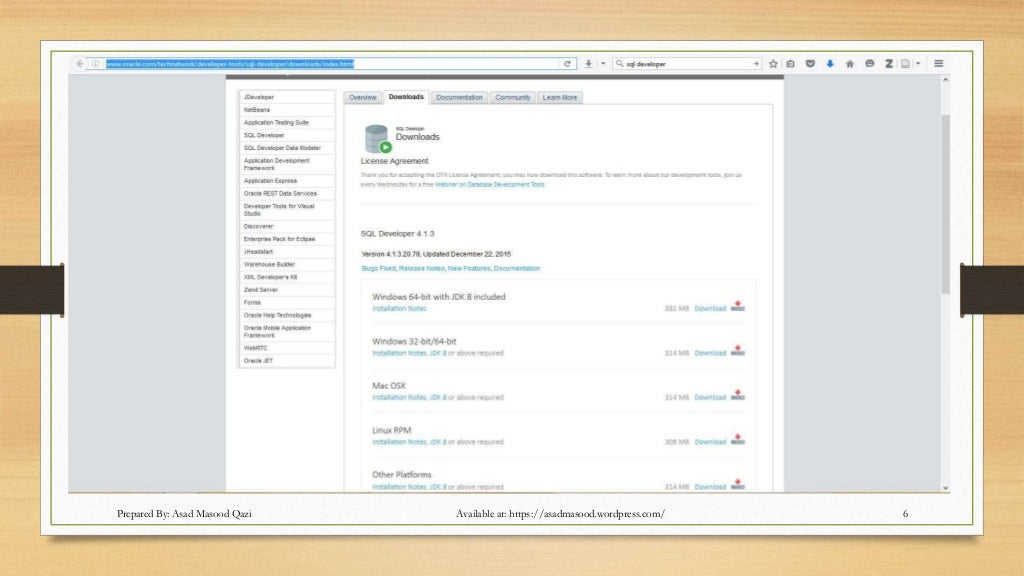Open the Documentation tab
Screen dimensions: 1024x576
point(459,97)
